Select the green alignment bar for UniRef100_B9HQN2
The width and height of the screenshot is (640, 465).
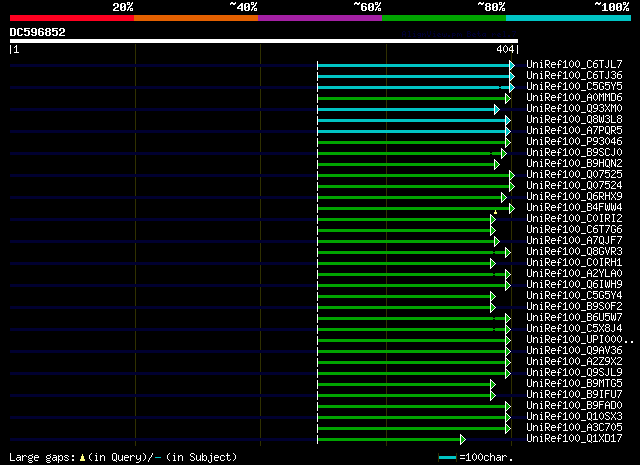pos(409,165)
